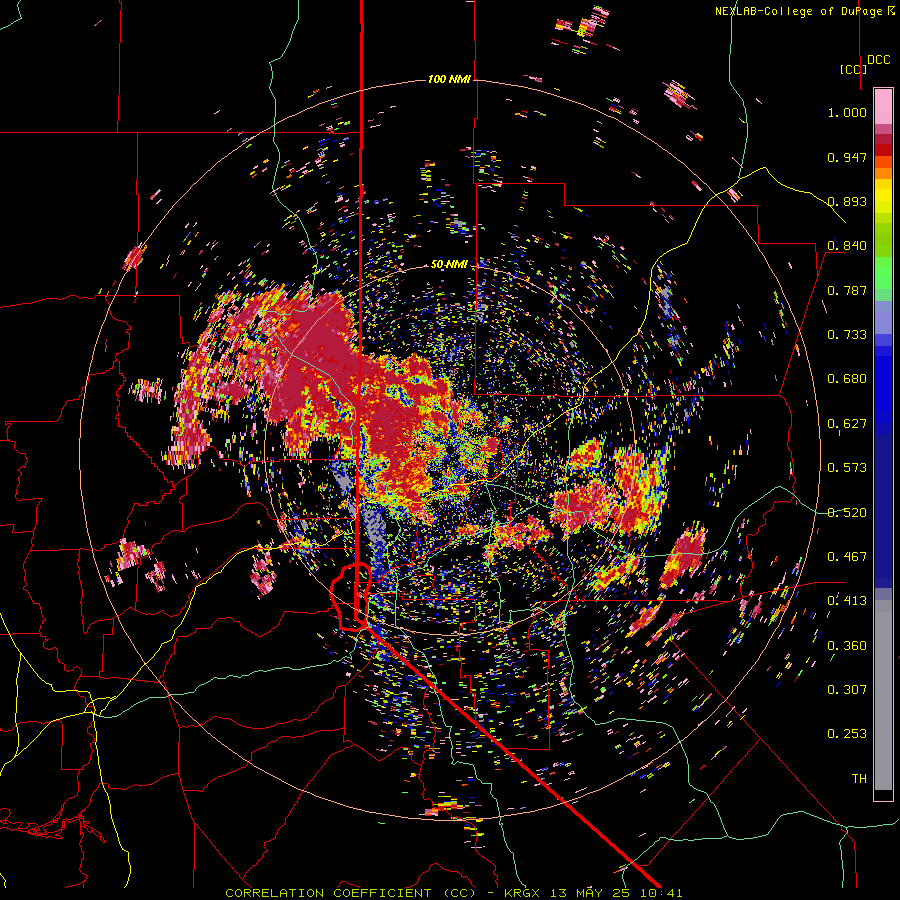Screen dimensions: 900x900
Task: Click the 0.307 scale value
Action: (847, 690)
